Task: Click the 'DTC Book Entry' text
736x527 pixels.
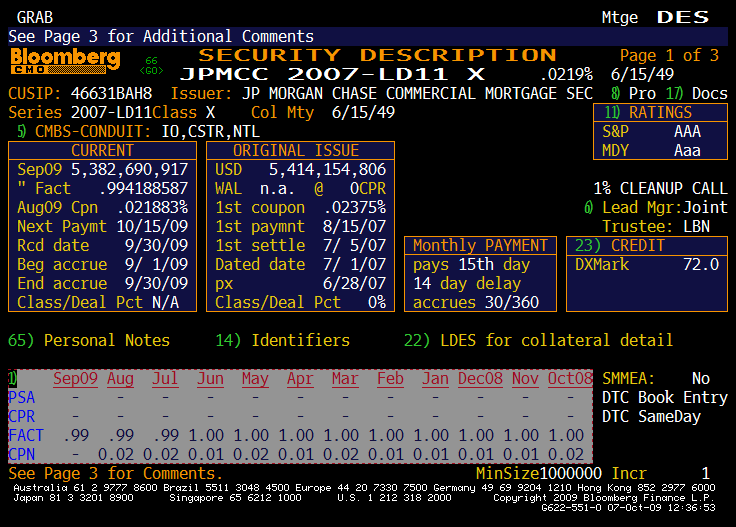Action: coord(665,397)
